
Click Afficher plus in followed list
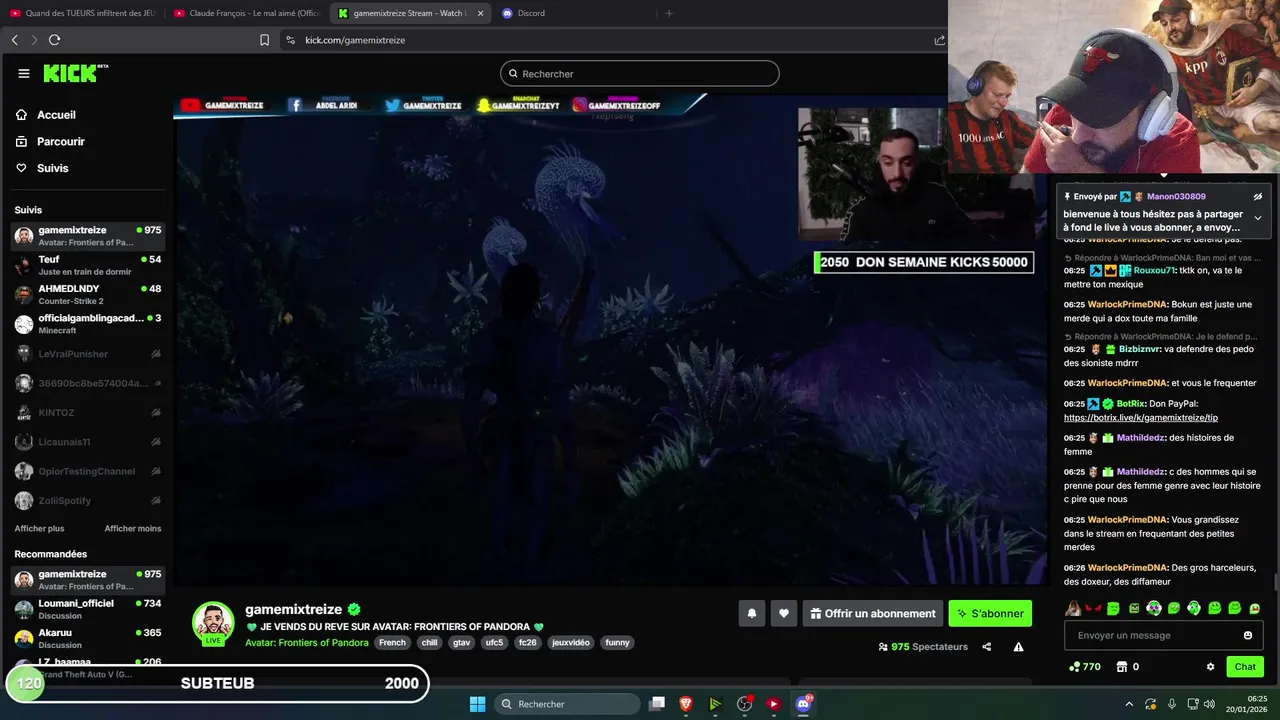(x=39, y=528)
